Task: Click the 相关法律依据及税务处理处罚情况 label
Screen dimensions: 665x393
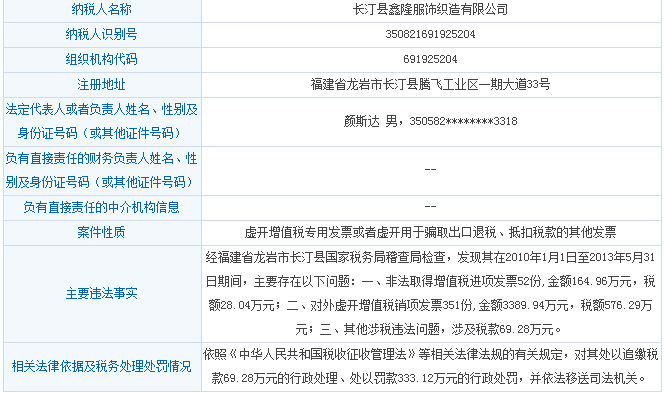Action: tap(102, 367)
